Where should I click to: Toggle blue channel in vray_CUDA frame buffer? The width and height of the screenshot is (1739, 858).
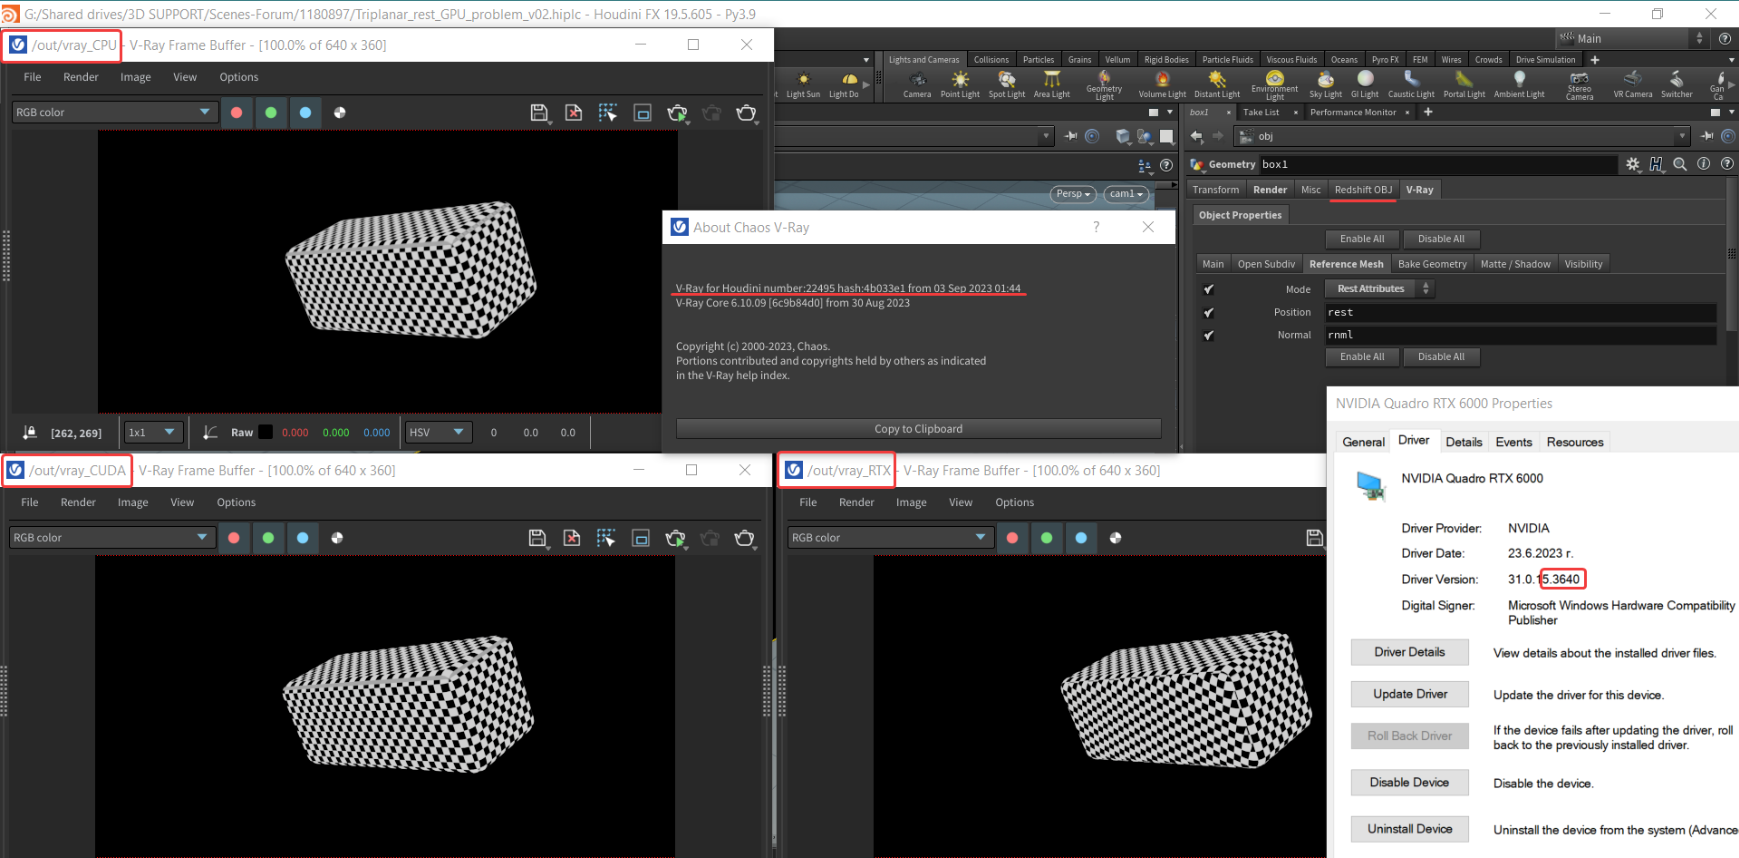pyautogui.click(x=302, y=538)
